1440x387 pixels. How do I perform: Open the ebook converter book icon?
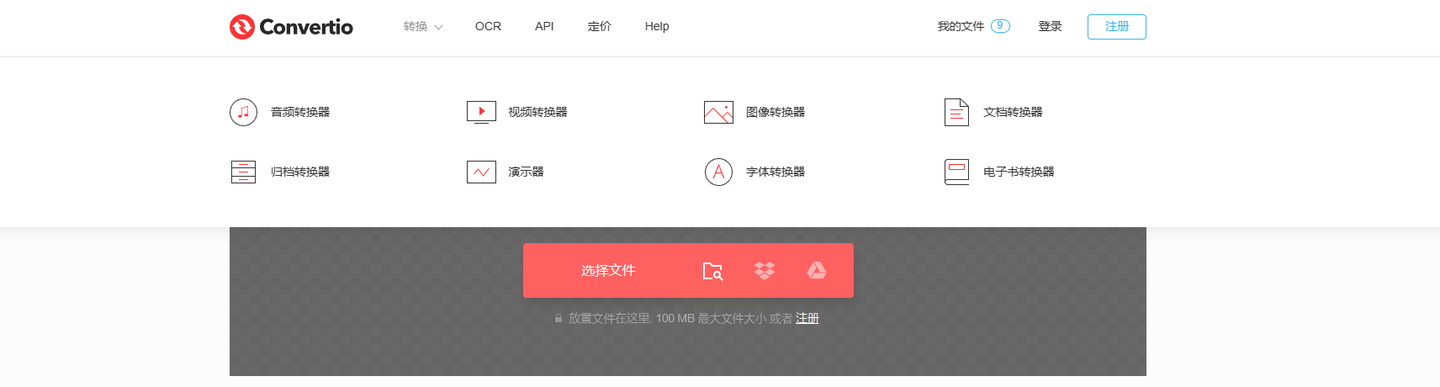[957, 172]
